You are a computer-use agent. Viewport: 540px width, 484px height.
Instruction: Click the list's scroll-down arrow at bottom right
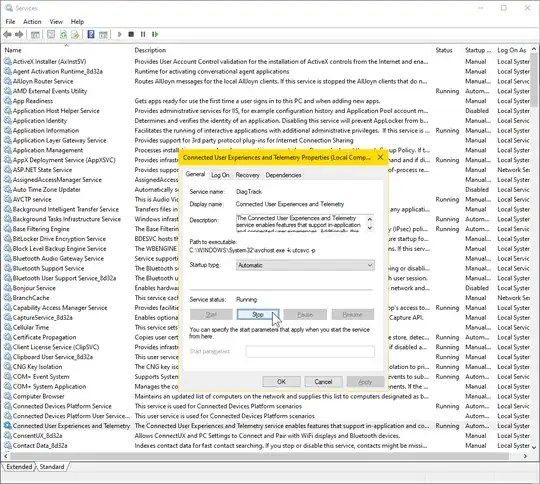(x=534, y=447)
